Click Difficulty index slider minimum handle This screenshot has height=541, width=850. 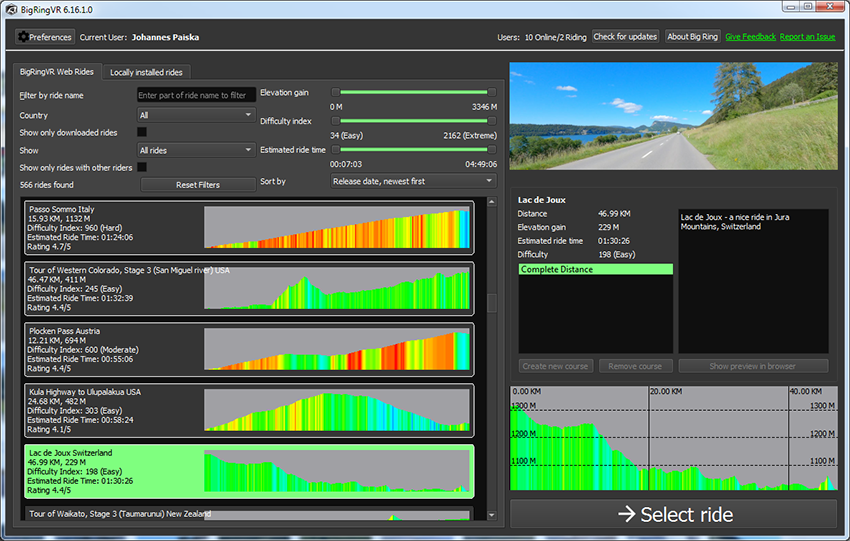(336, 120)
